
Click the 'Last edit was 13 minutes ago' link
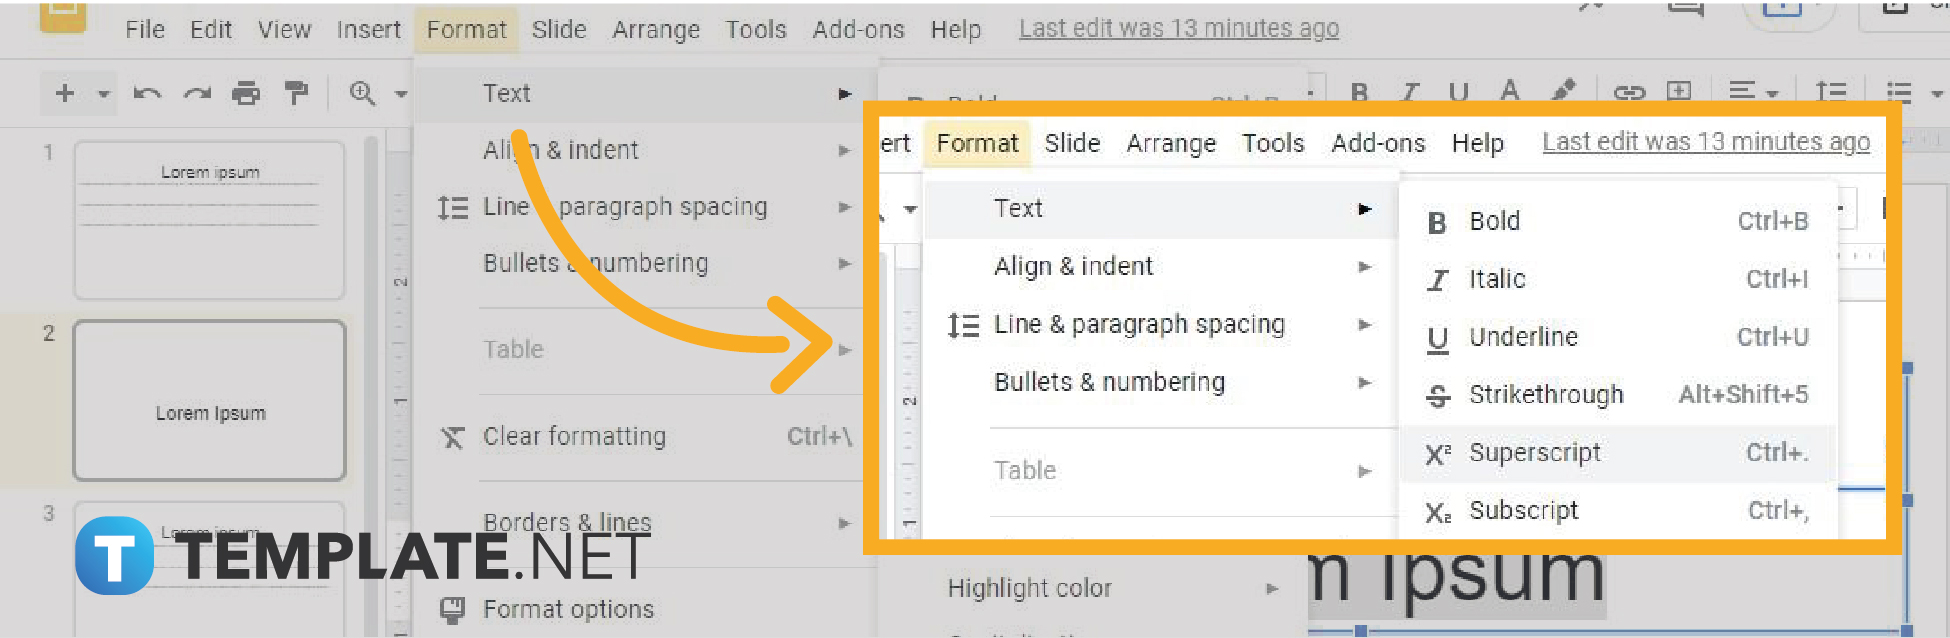1178,28
